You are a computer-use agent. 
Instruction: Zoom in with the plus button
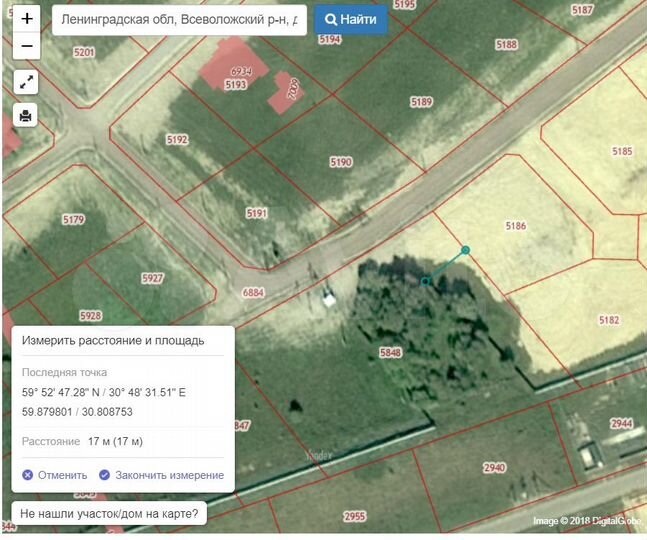click(26, 18)
